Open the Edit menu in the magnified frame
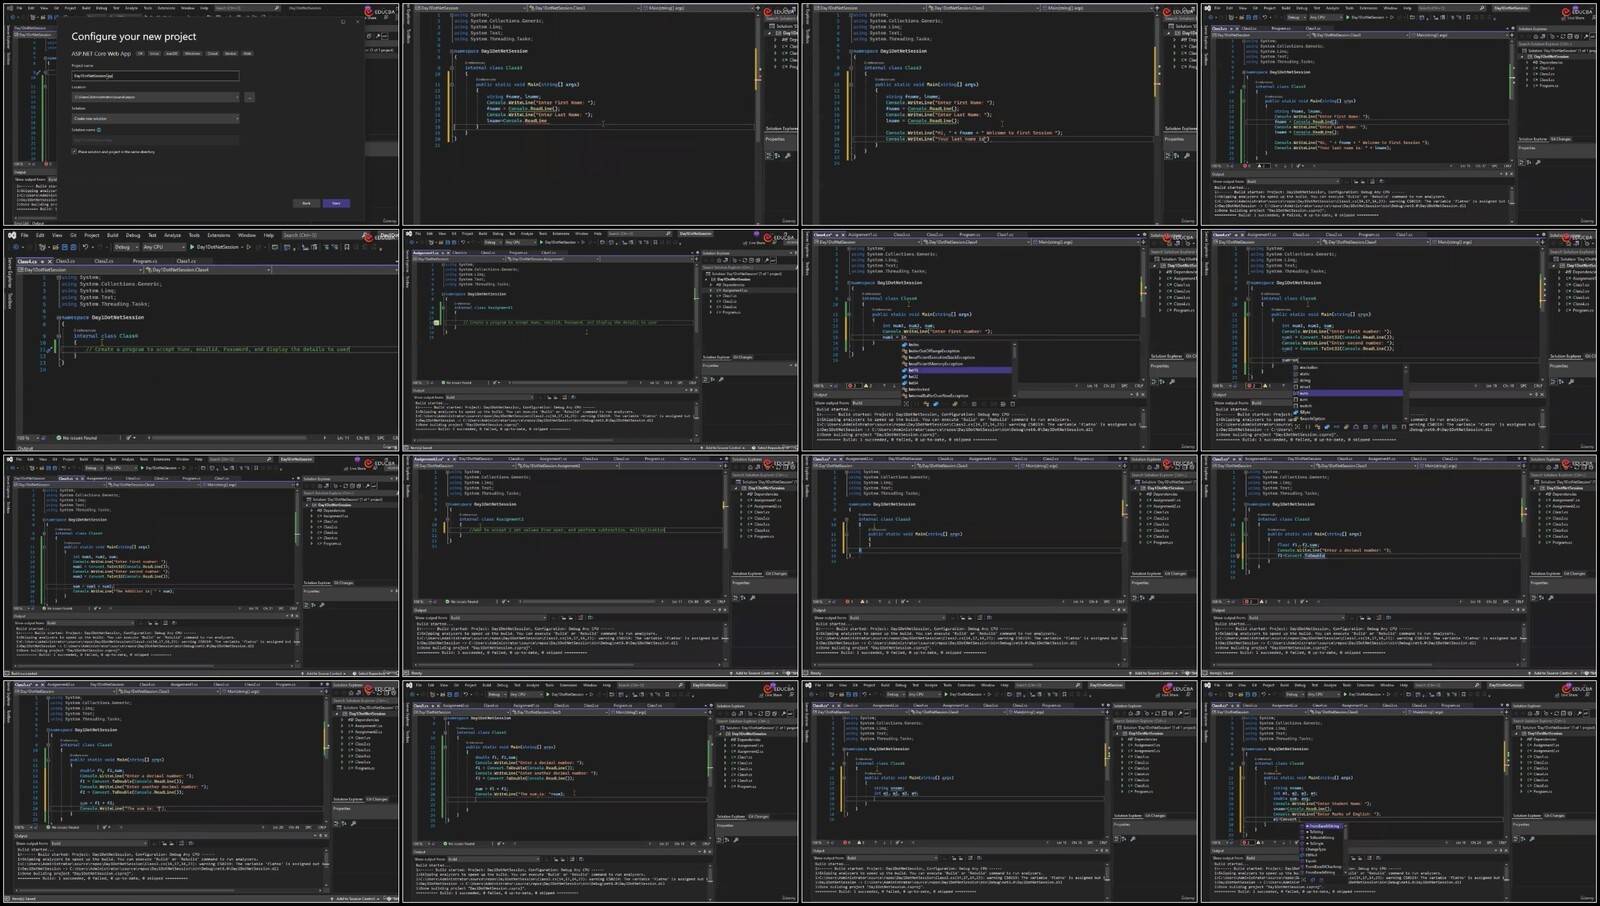The height and width of the screenshot is (906, 1600). 40,236
